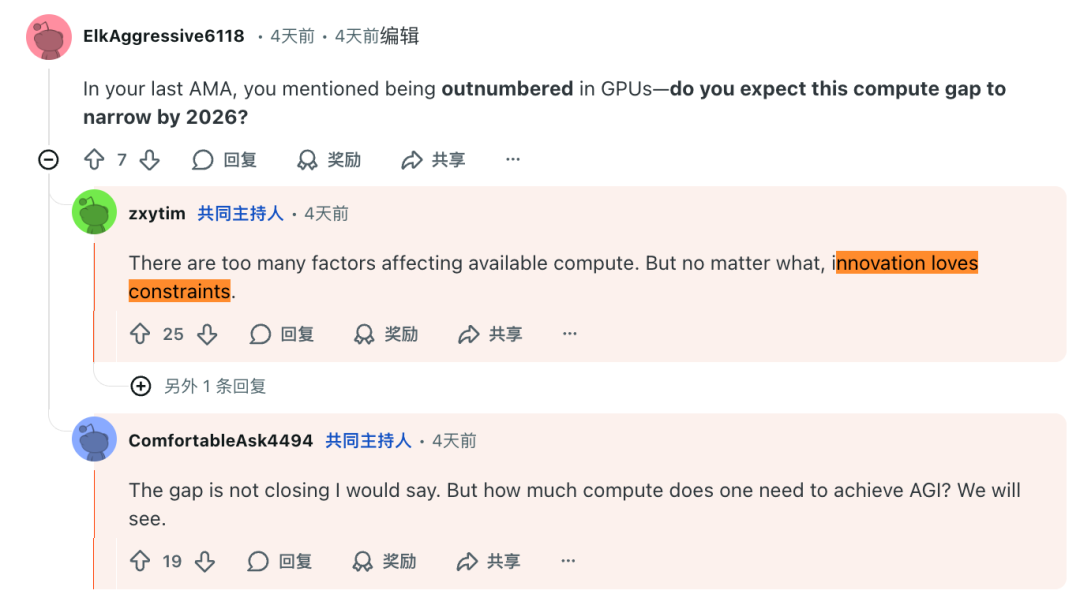
Task: Open the more options menu on ElkAggressive6118's comment
Action: click(x=513, y=160)
